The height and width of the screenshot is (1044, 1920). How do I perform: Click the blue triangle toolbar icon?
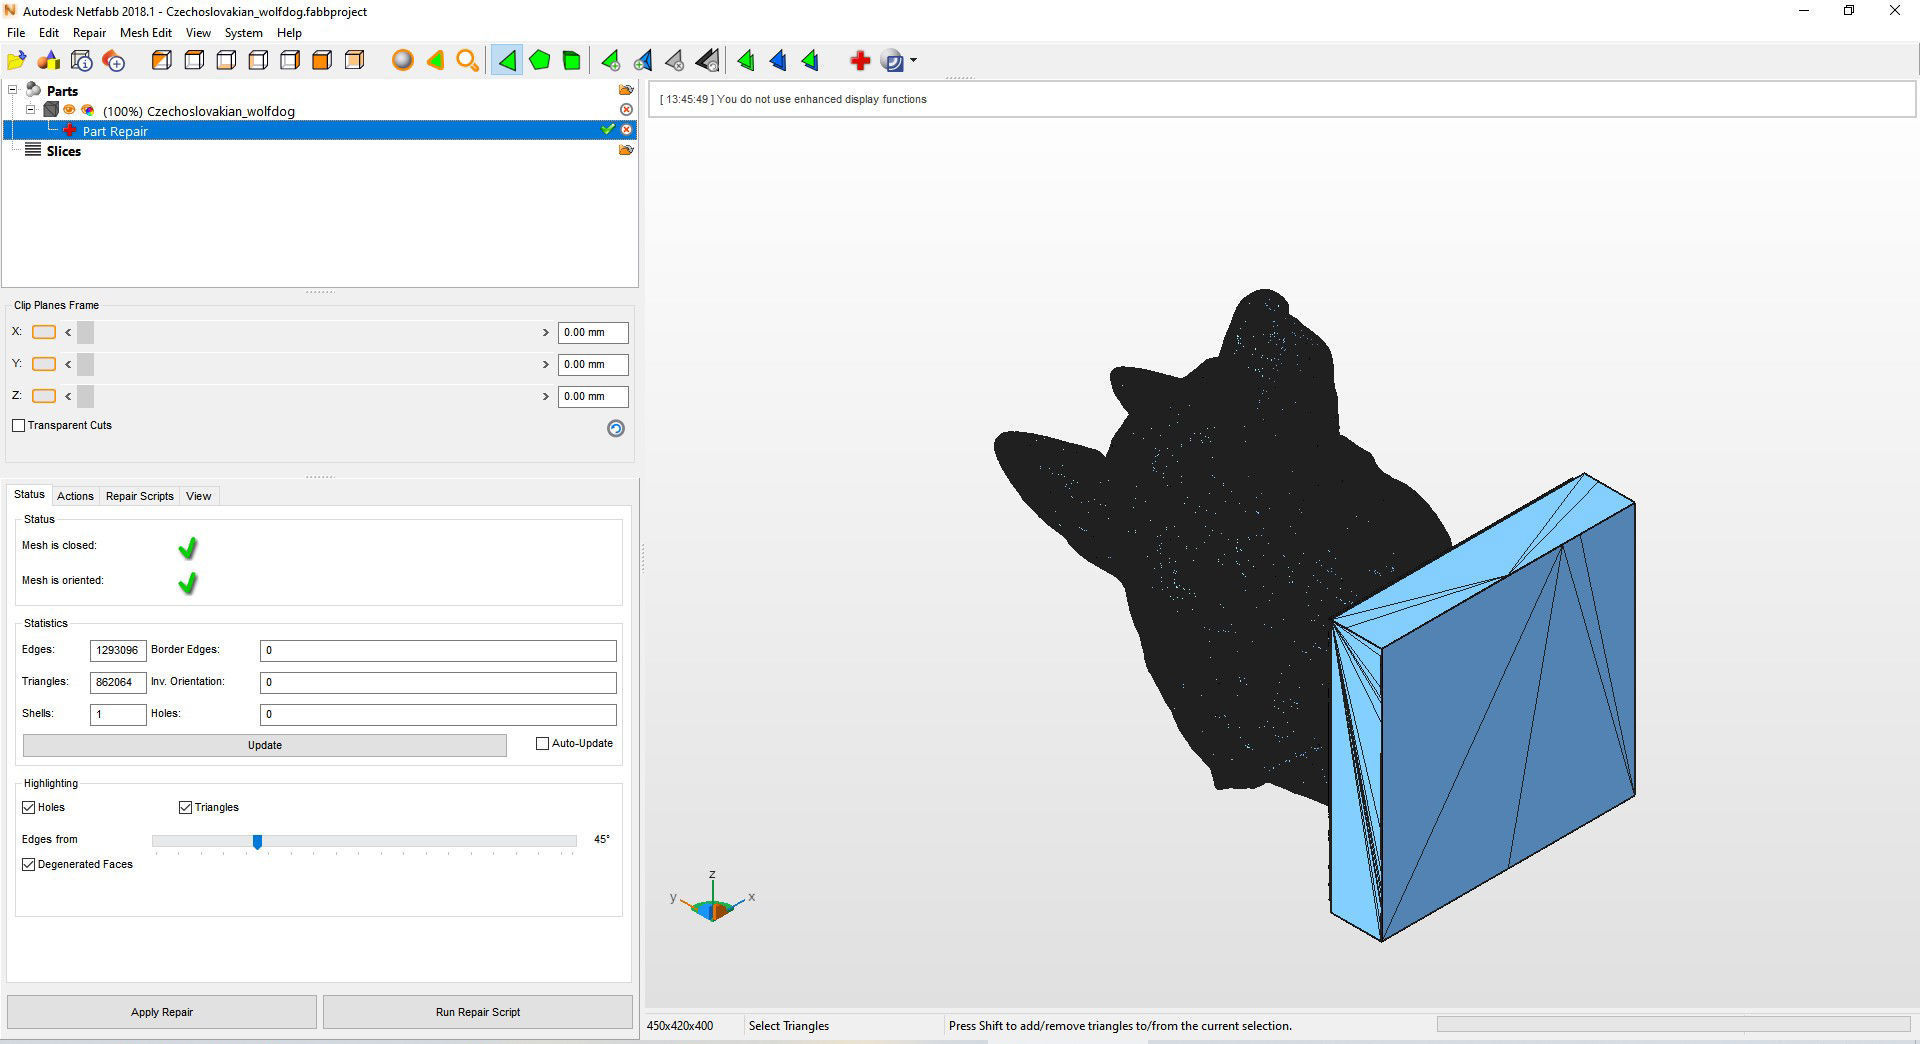click(778, 61)
